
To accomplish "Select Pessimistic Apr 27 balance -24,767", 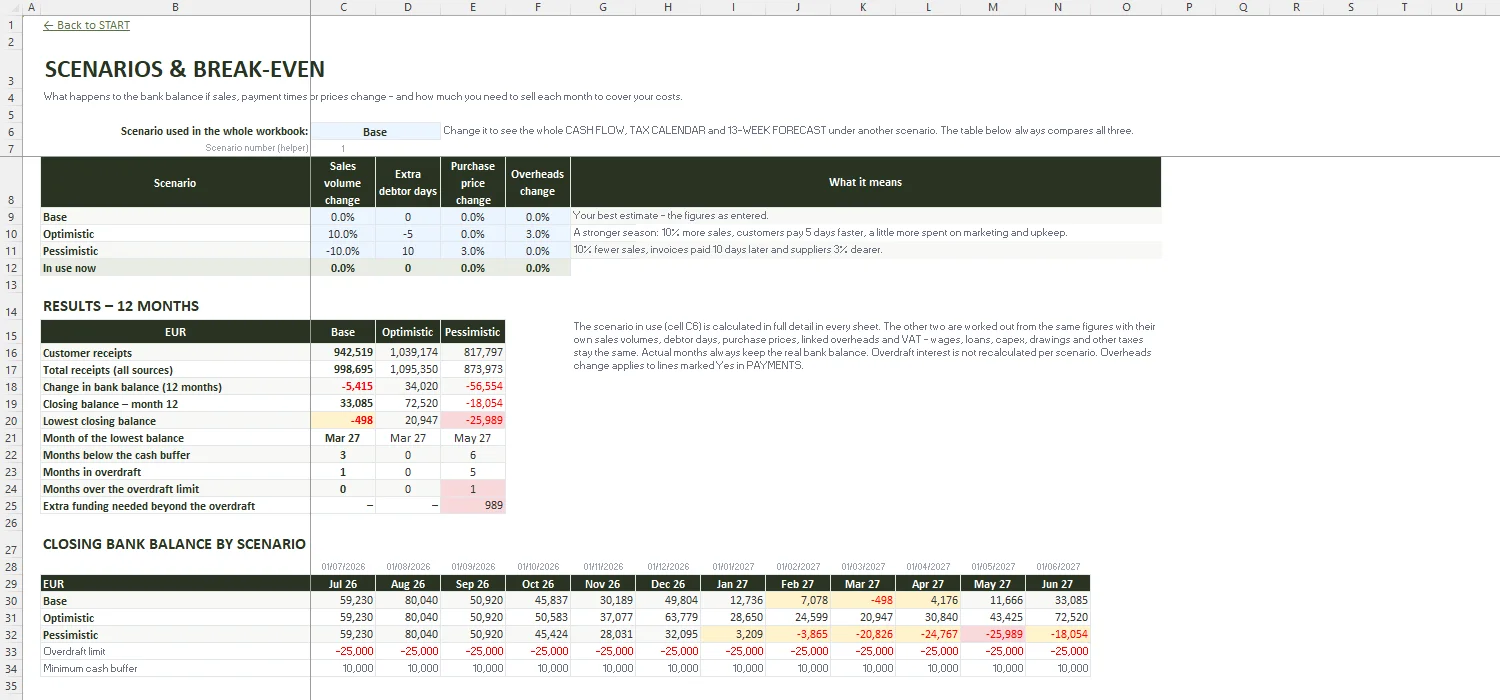I will 928,635.
